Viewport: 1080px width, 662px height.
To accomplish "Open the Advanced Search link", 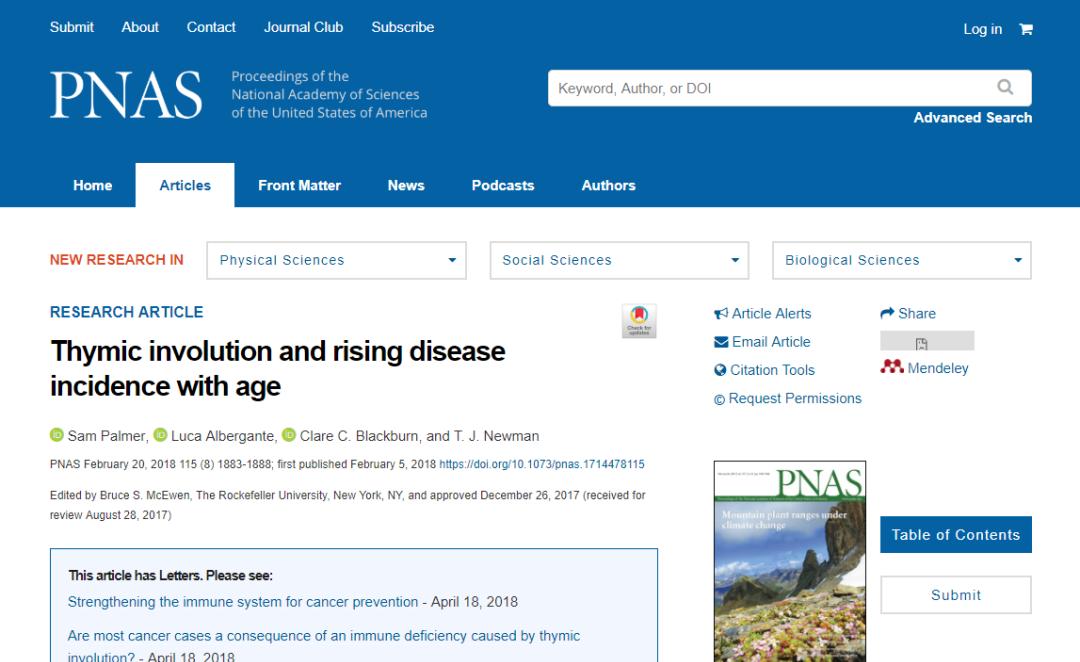I will (x=972, y=118).
